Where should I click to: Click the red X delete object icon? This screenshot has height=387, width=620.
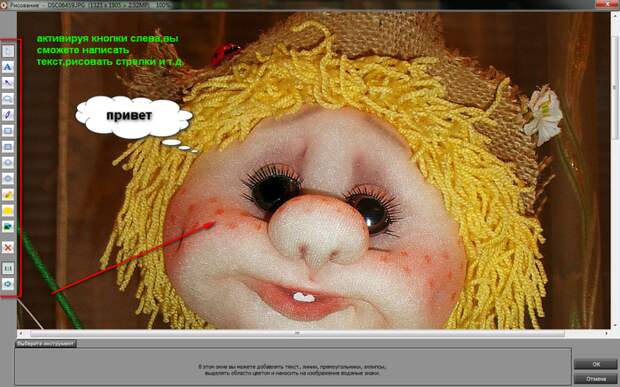pyautogui.click(x=8, y=248)
